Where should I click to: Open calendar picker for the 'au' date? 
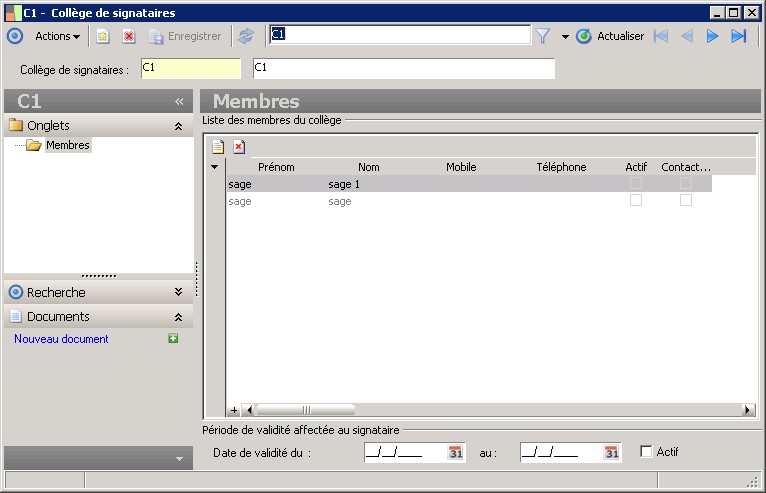pos(612,452)
